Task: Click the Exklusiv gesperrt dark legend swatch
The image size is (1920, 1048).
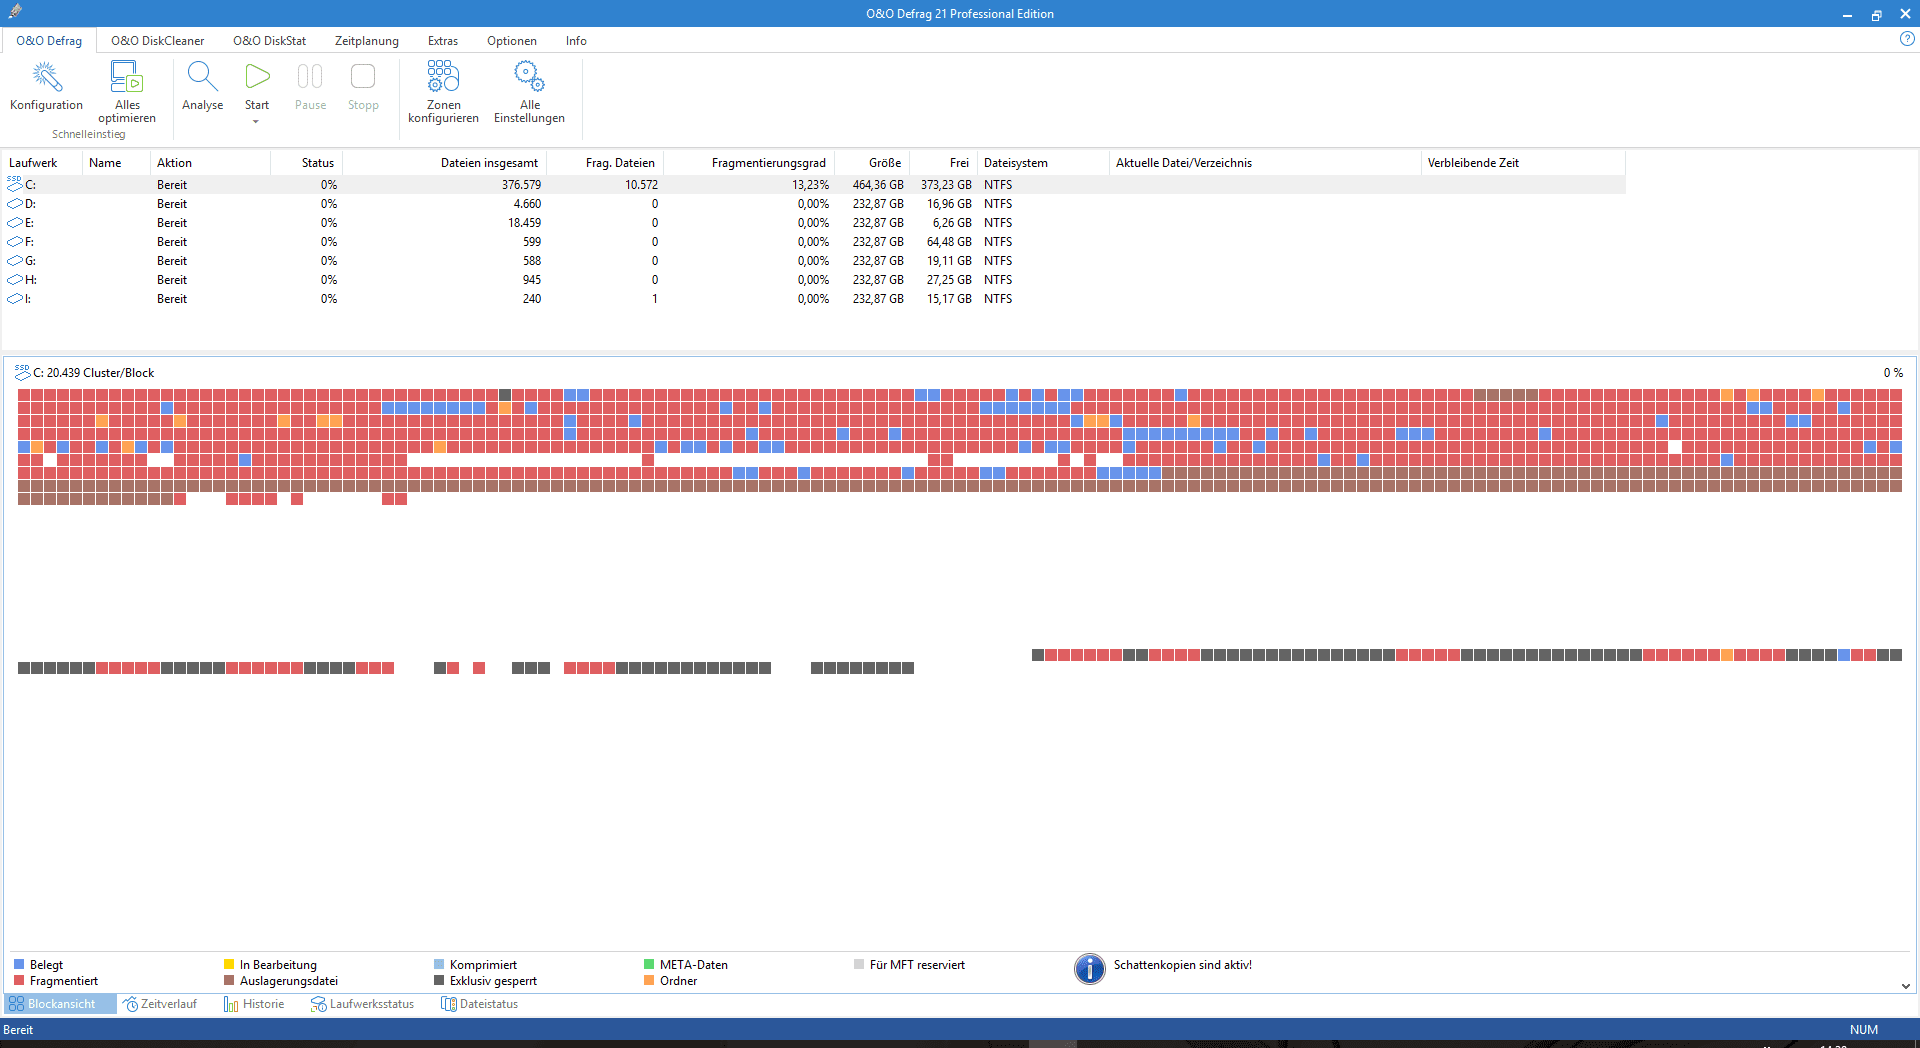Action: (x=439, y=981)
